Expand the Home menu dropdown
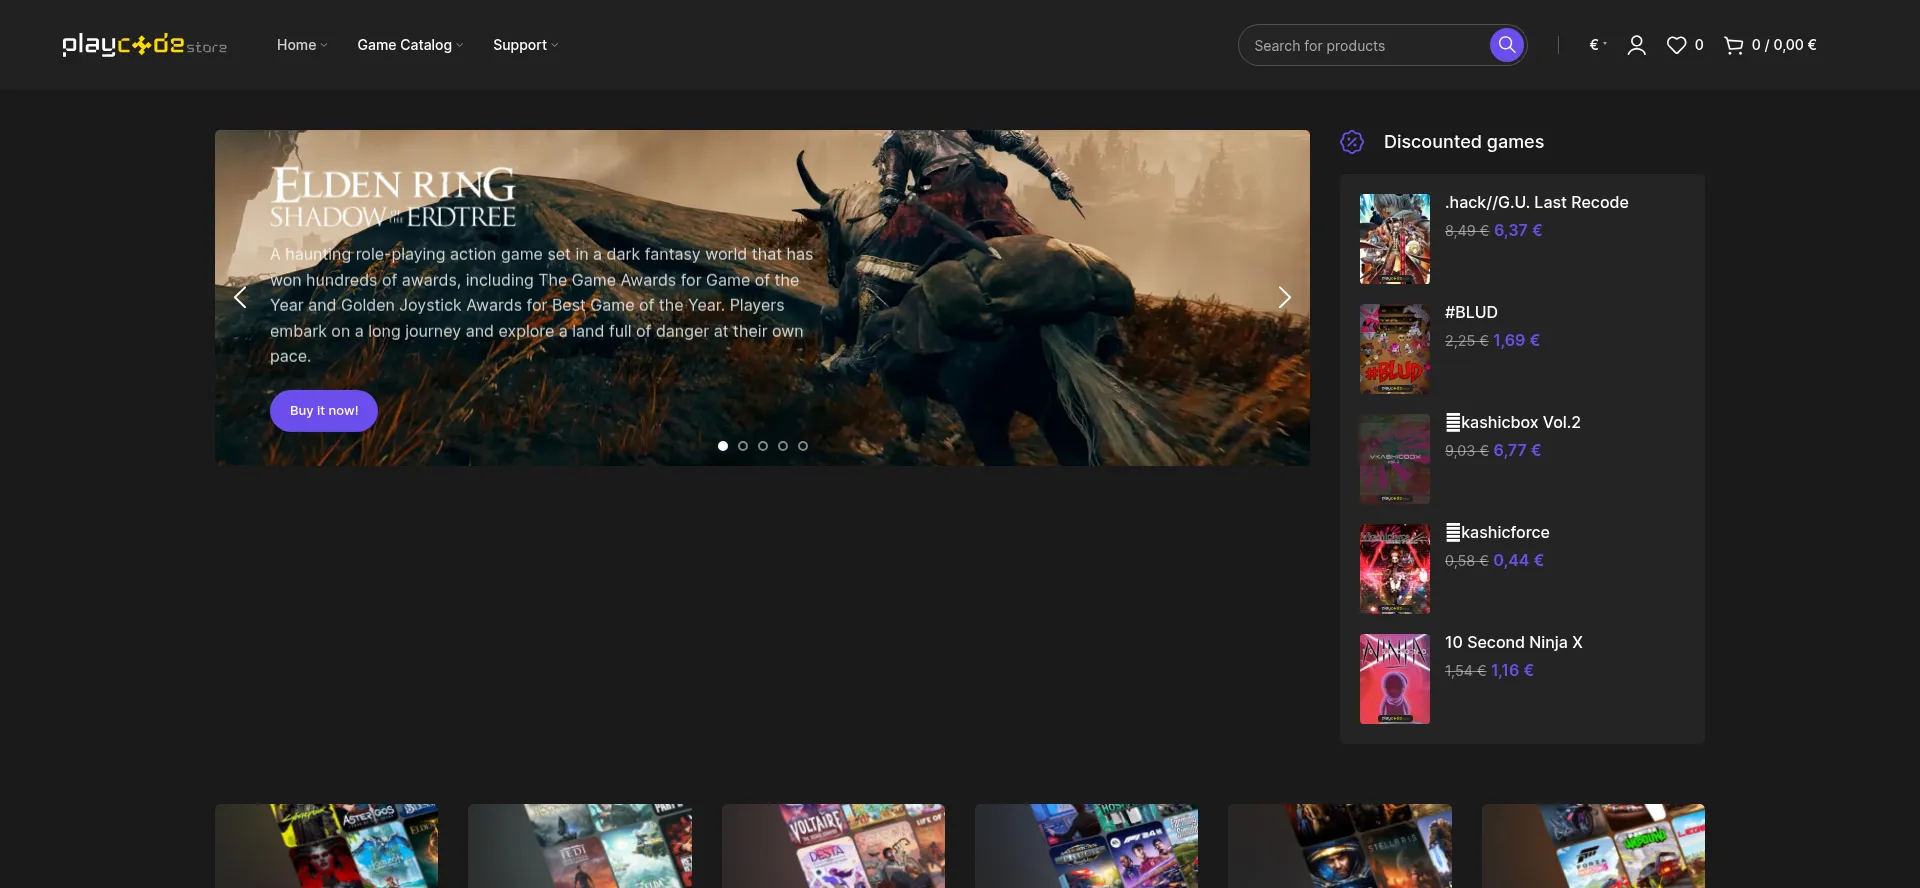 pos(302,45)
